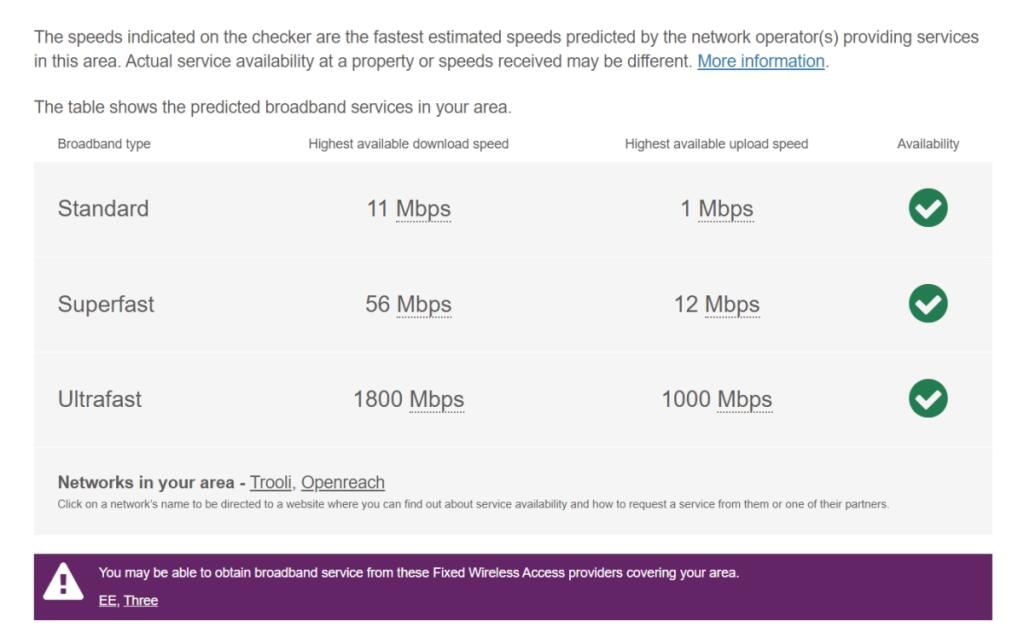The image size is (1024, 633).
Task: Click Mbps abbreviation beside Standard 11 download
Action: [423, 209]
